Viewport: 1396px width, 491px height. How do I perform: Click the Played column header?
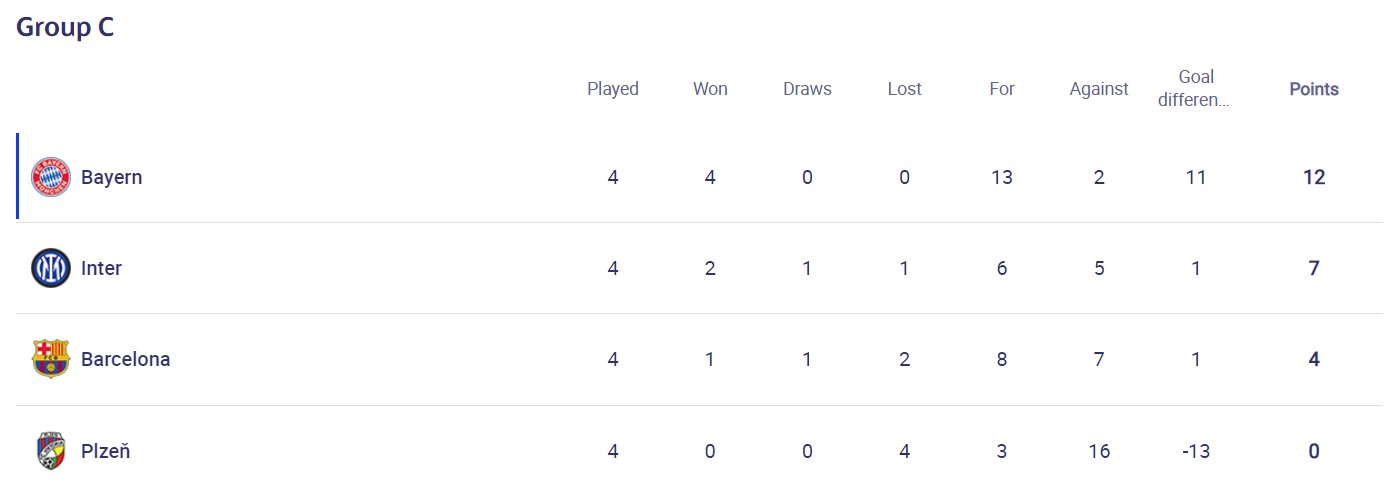[612, 89]
